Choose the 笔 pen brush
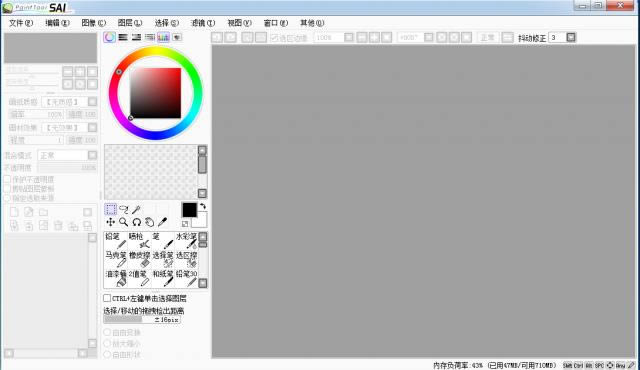640x370 pixels. pos(162,240)
